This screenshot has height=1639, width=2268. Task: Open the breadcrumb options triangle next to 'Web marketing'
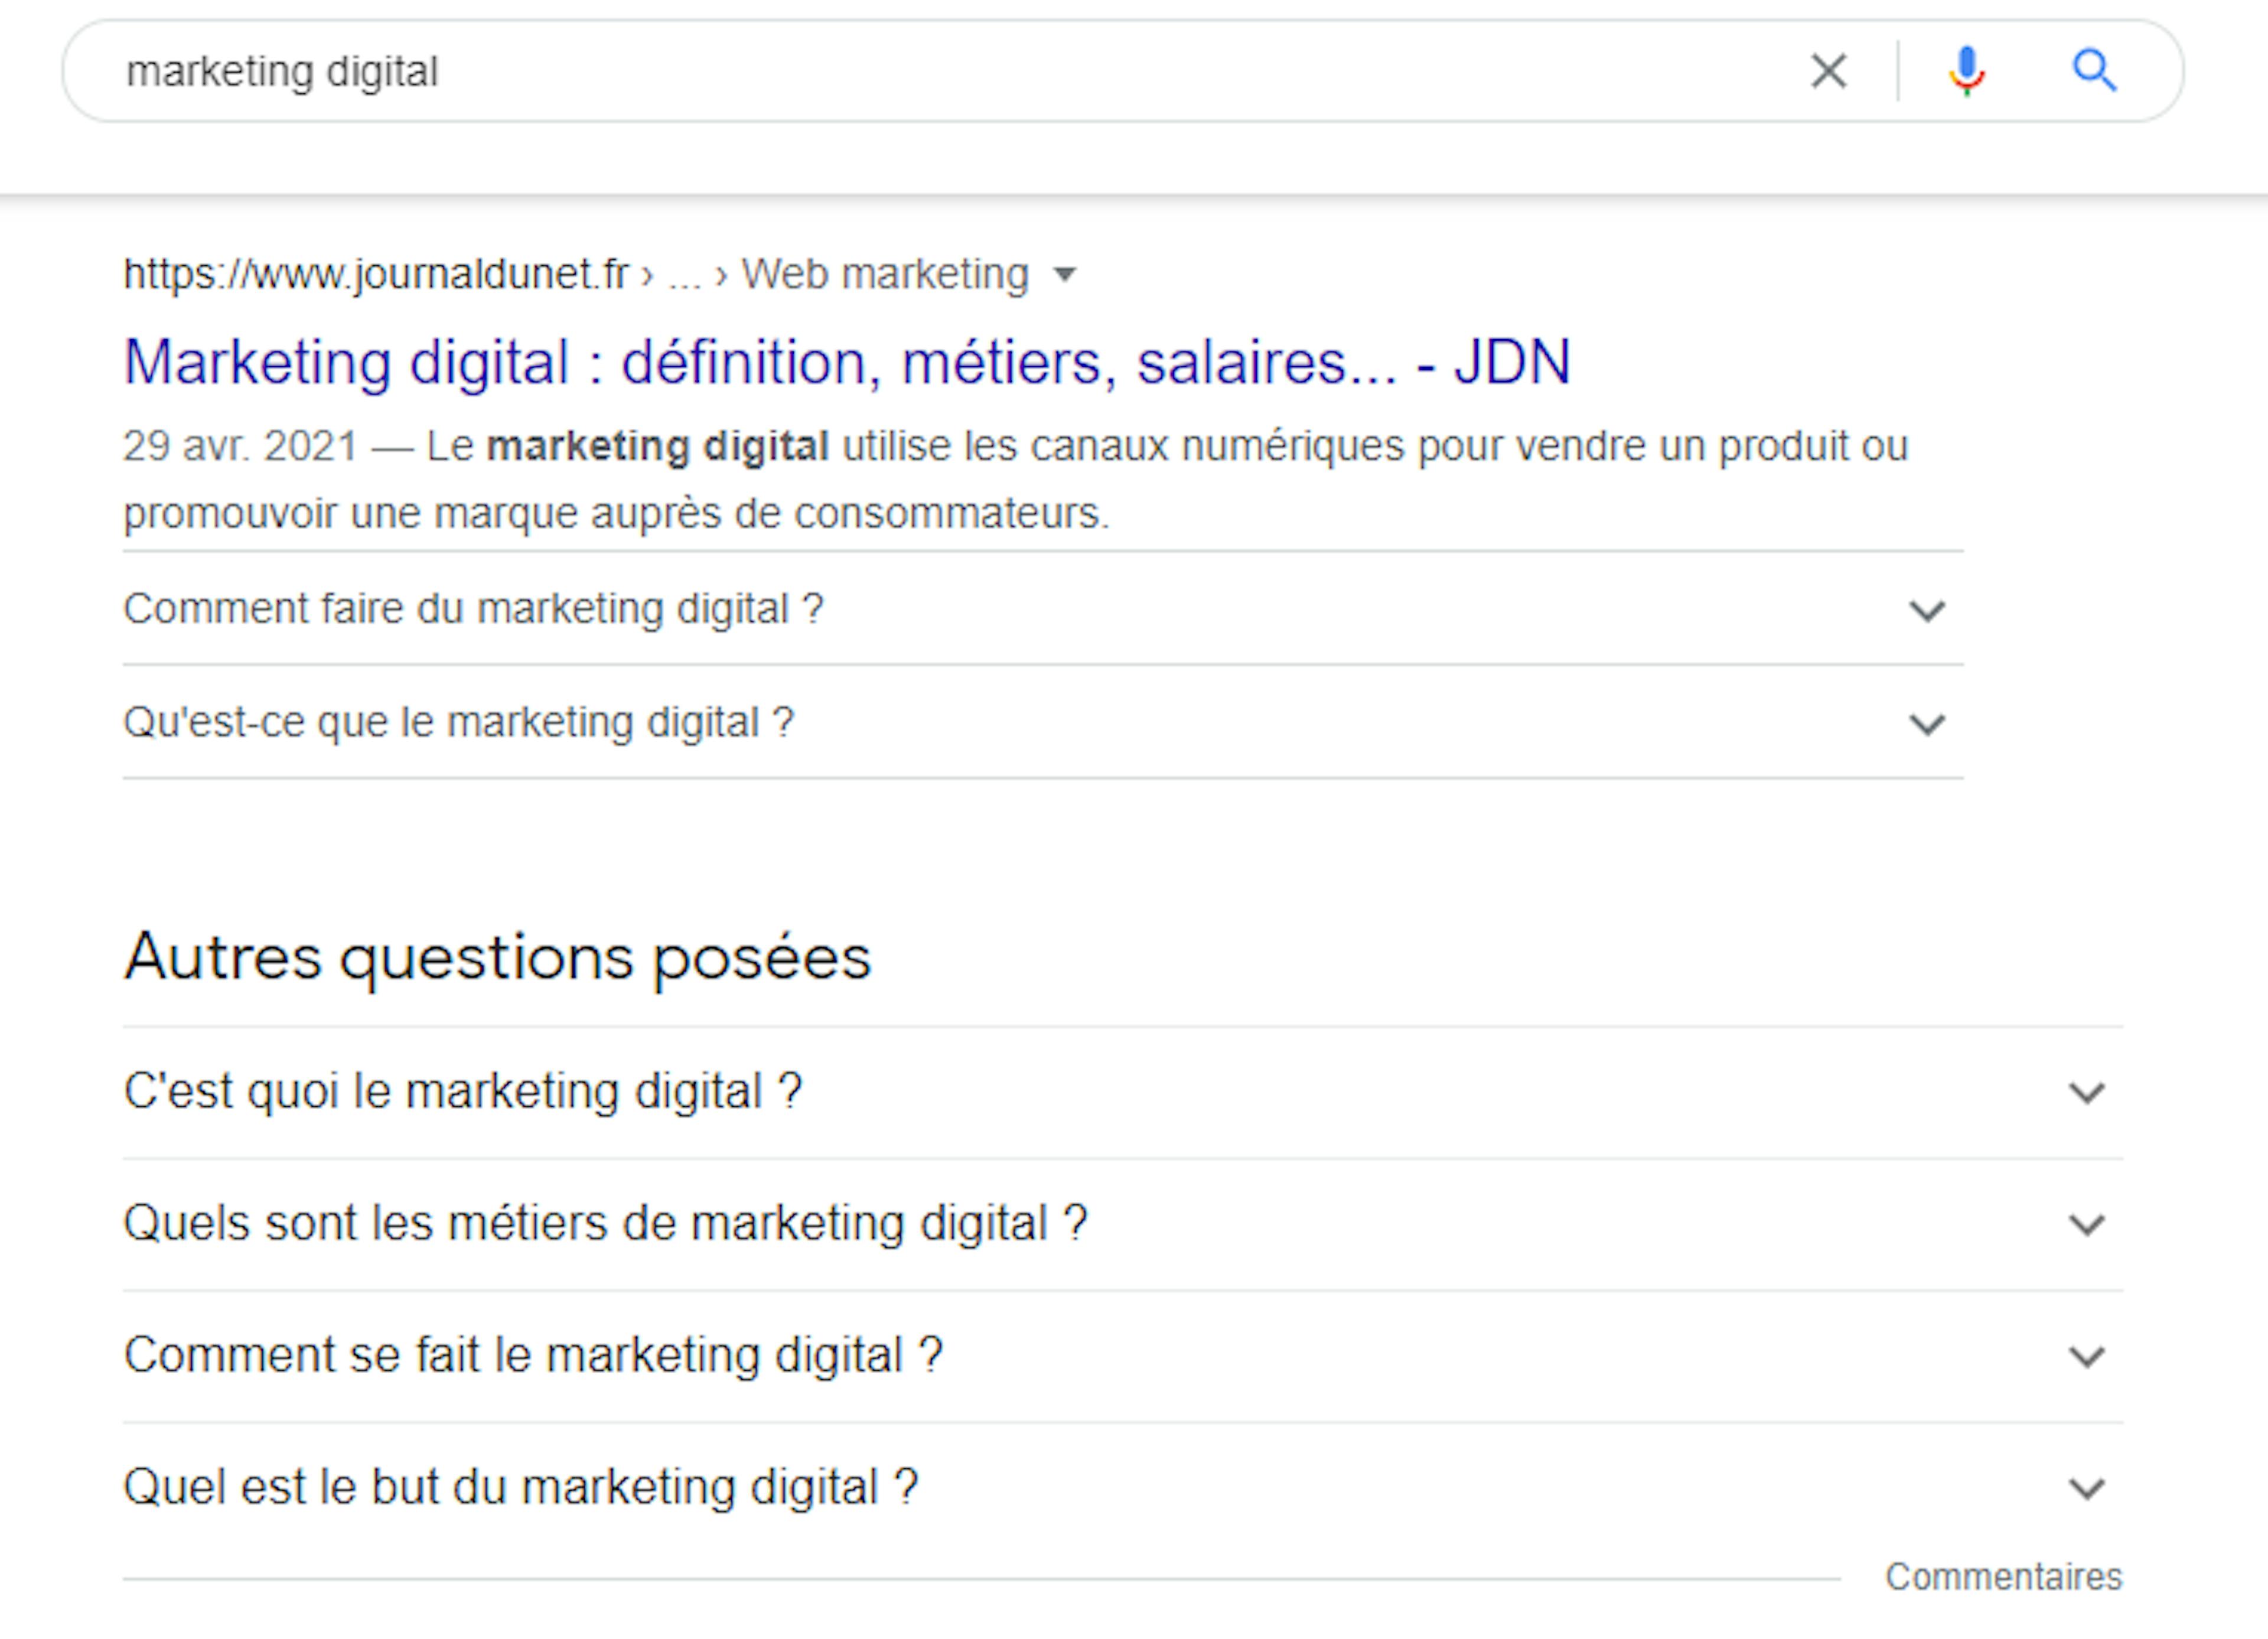(x=1066, y=273)
